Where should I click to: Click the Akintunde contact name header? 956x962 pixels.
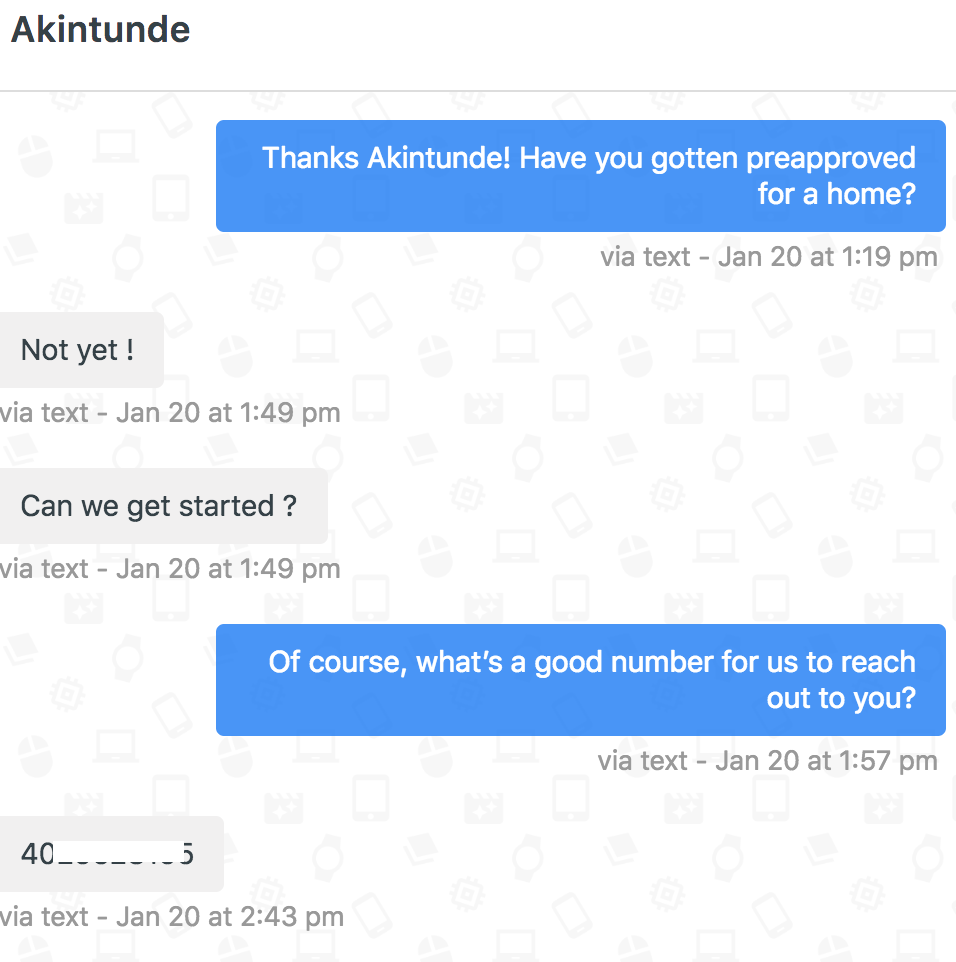tap(100, 30)
